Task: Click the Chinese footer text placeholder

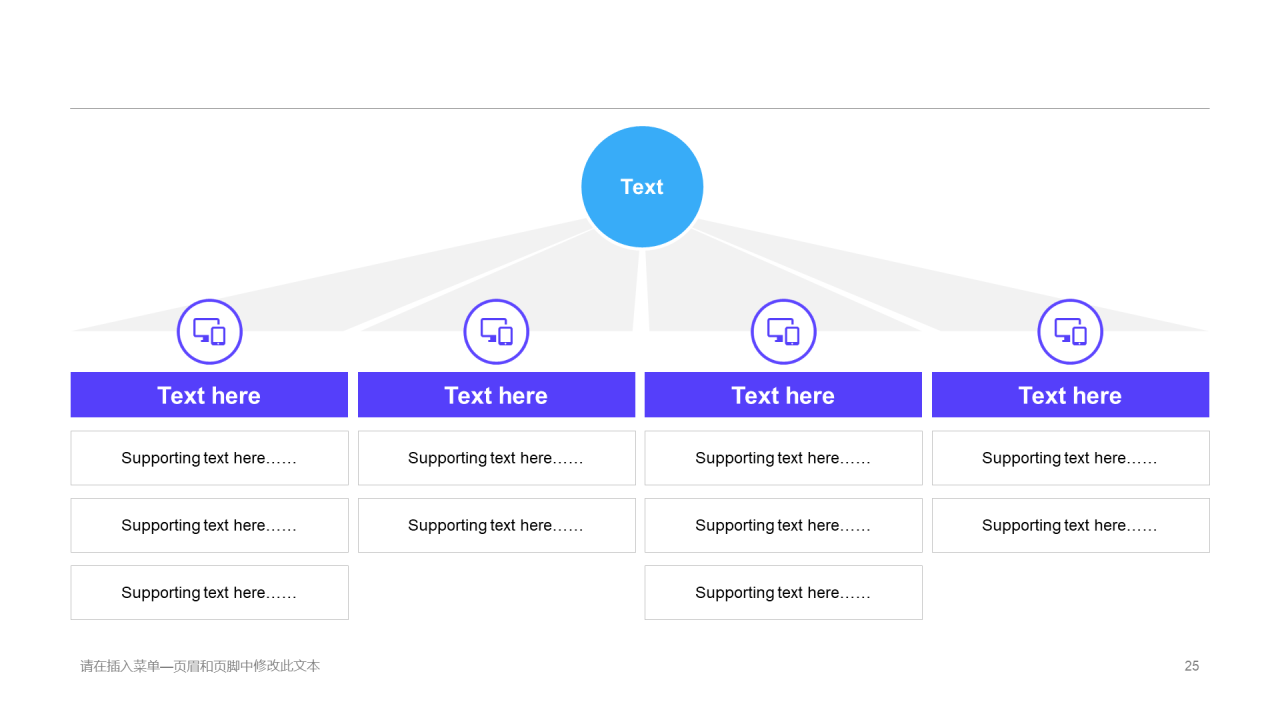Action: 200,666
